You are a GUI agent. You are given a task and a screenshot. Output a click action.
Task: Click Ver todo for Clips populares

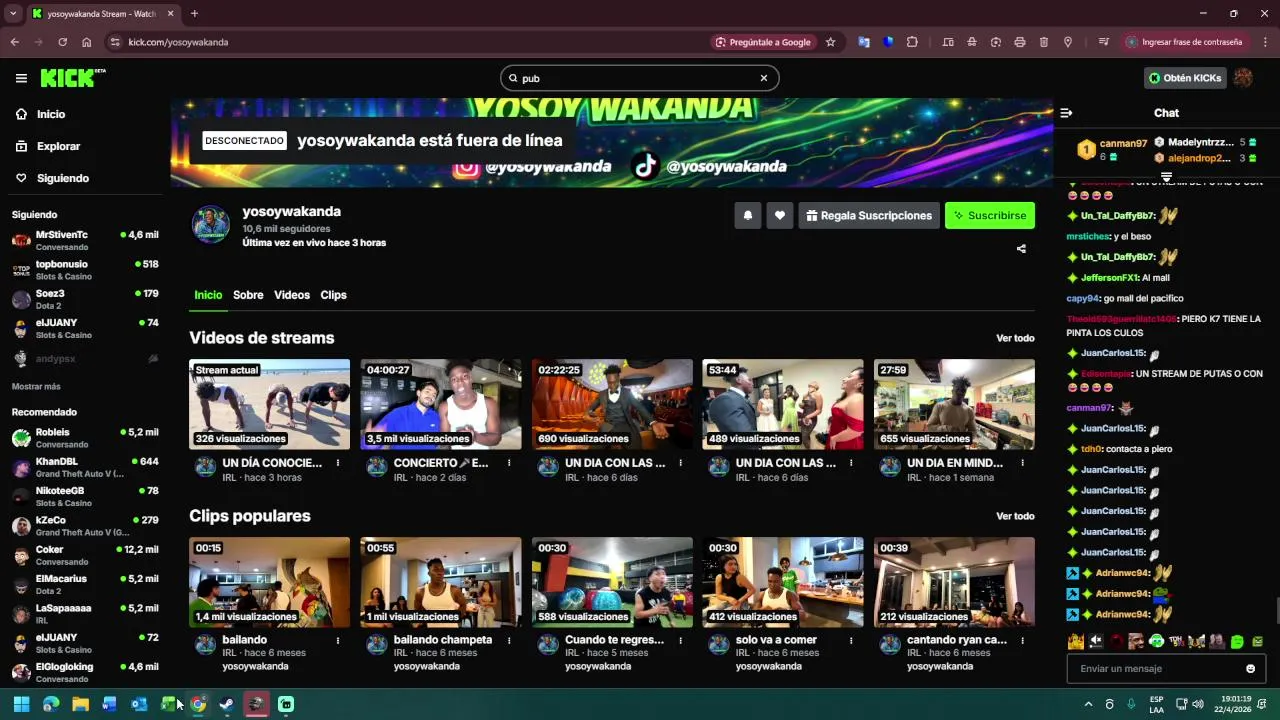pyautogui.click(x=1015, y=516)
